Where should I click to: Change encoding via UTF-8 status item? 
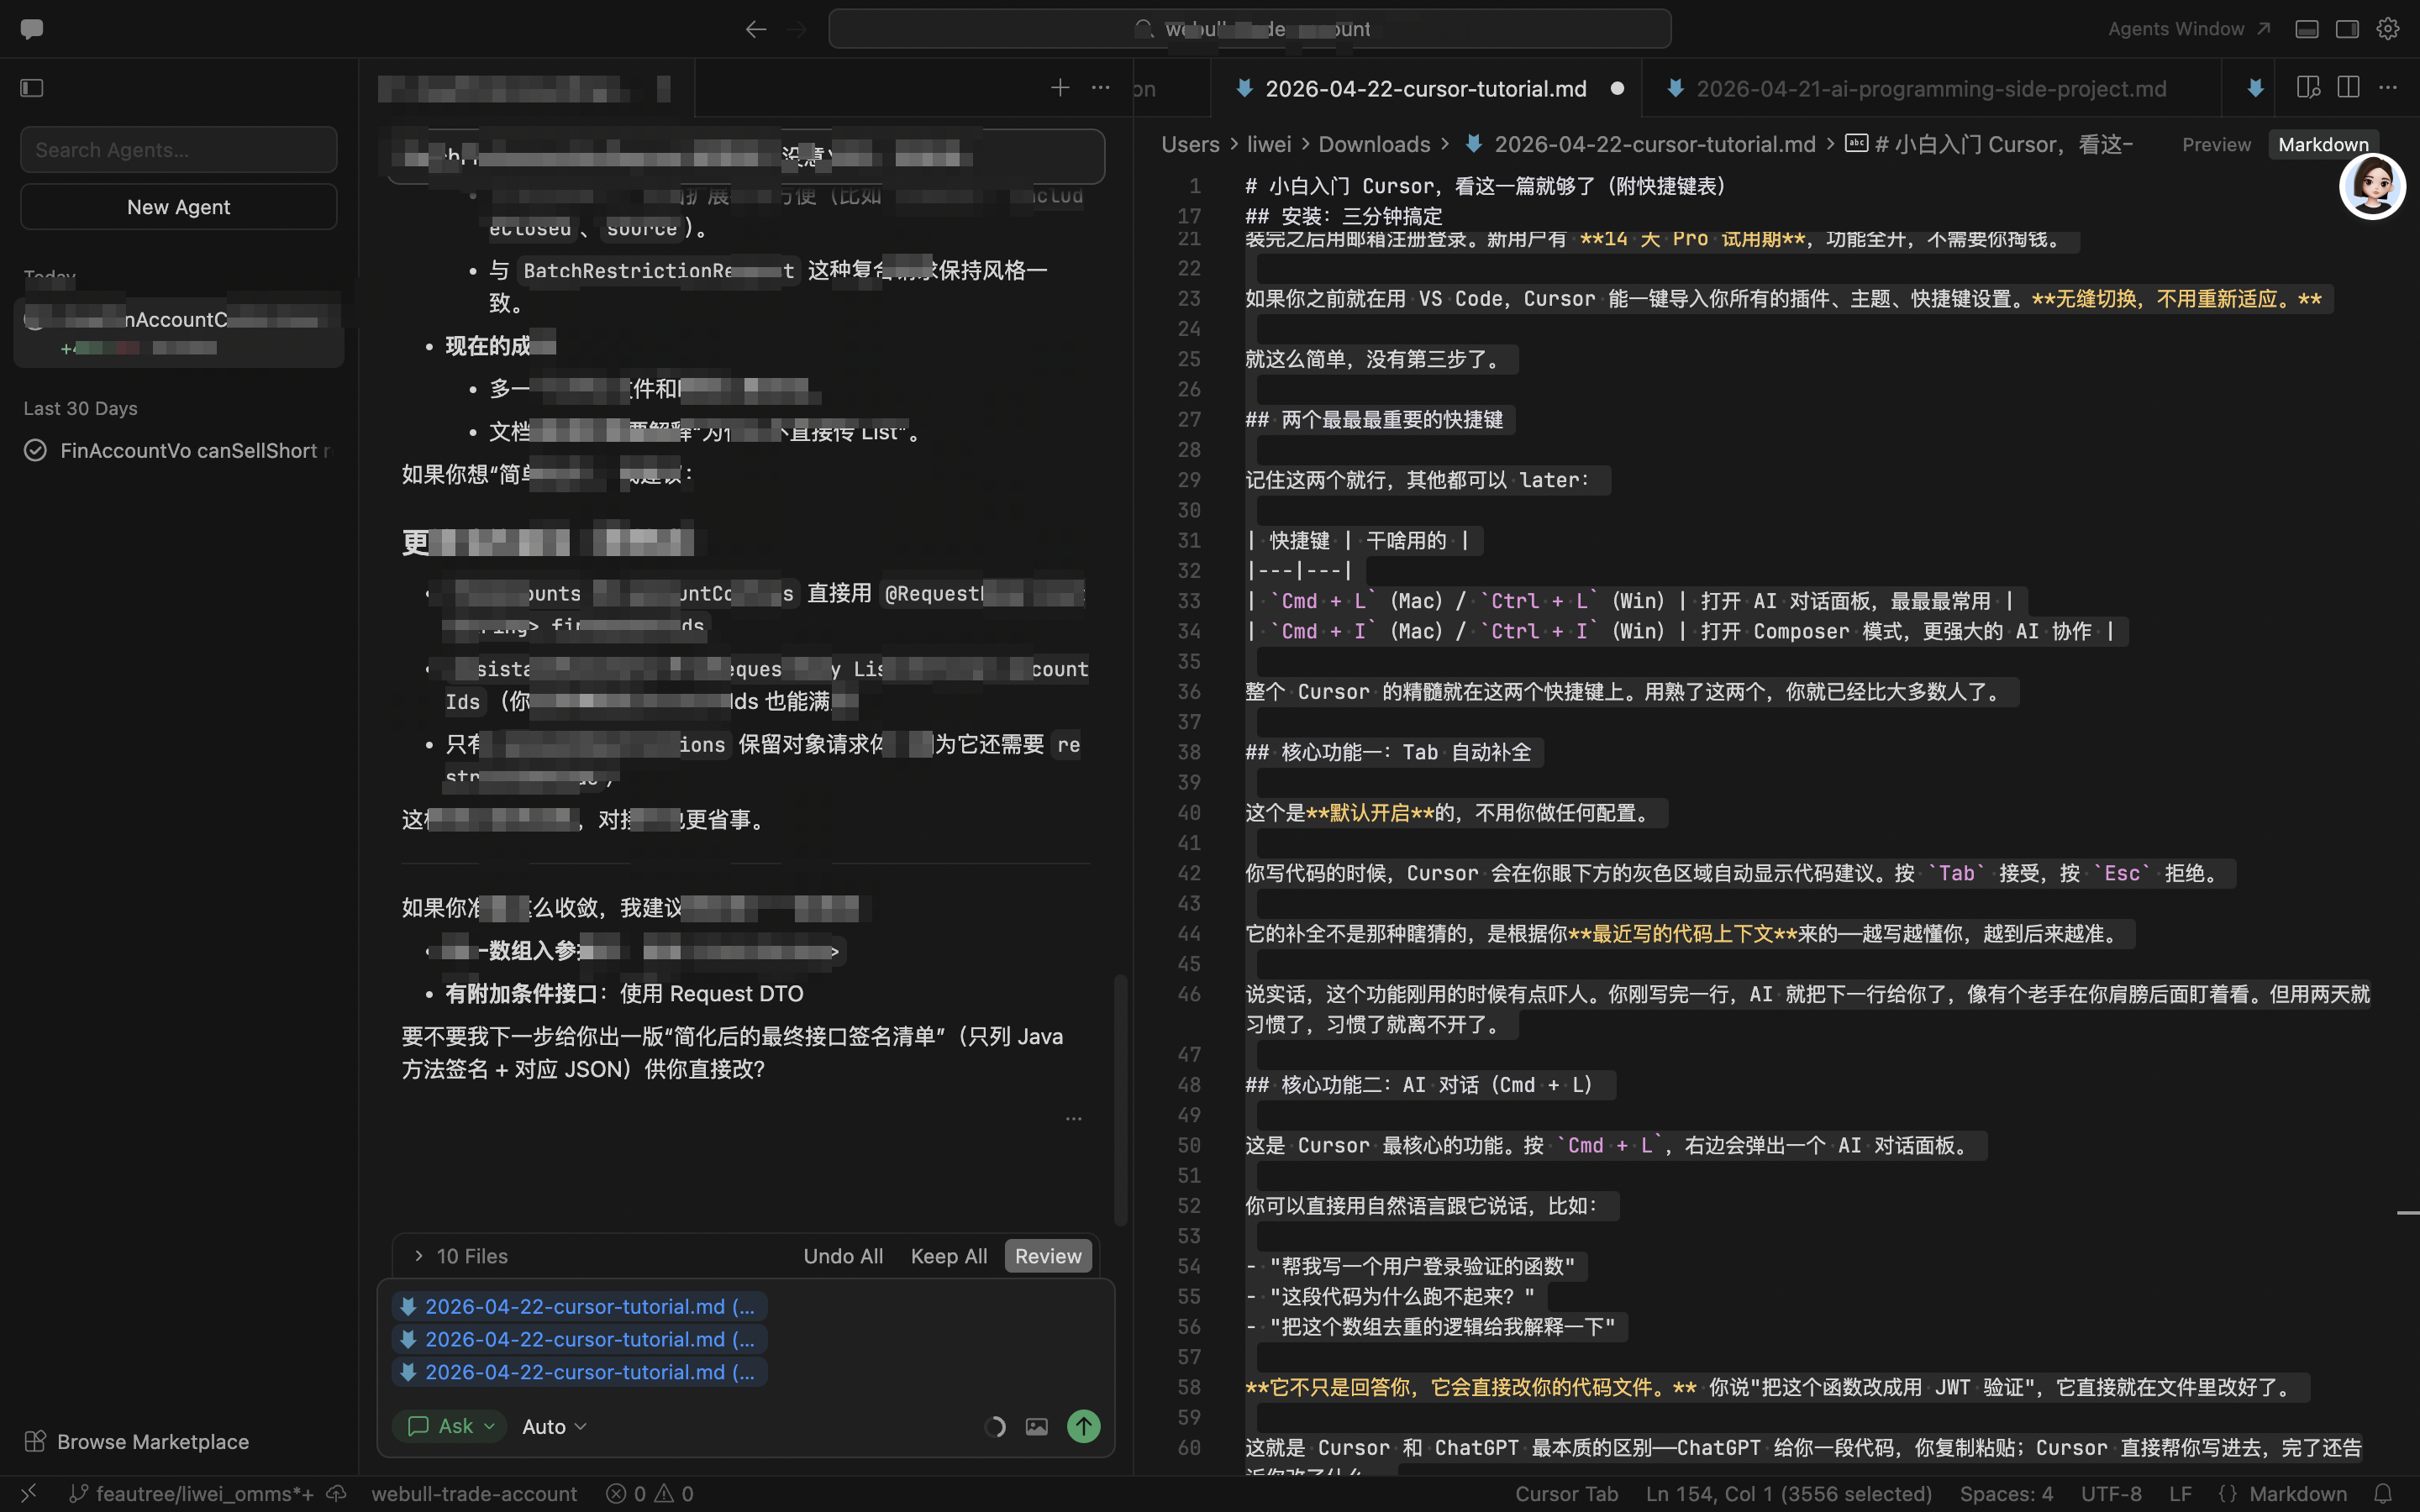[x=2111, y=1494]
